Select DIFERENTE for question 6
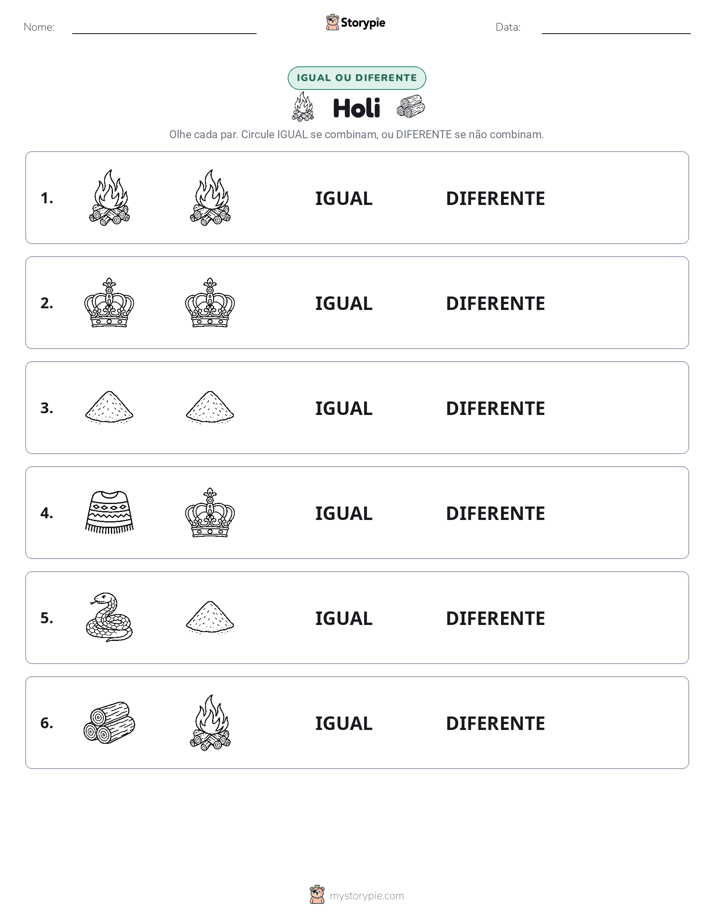 click(x=495, y=724)
